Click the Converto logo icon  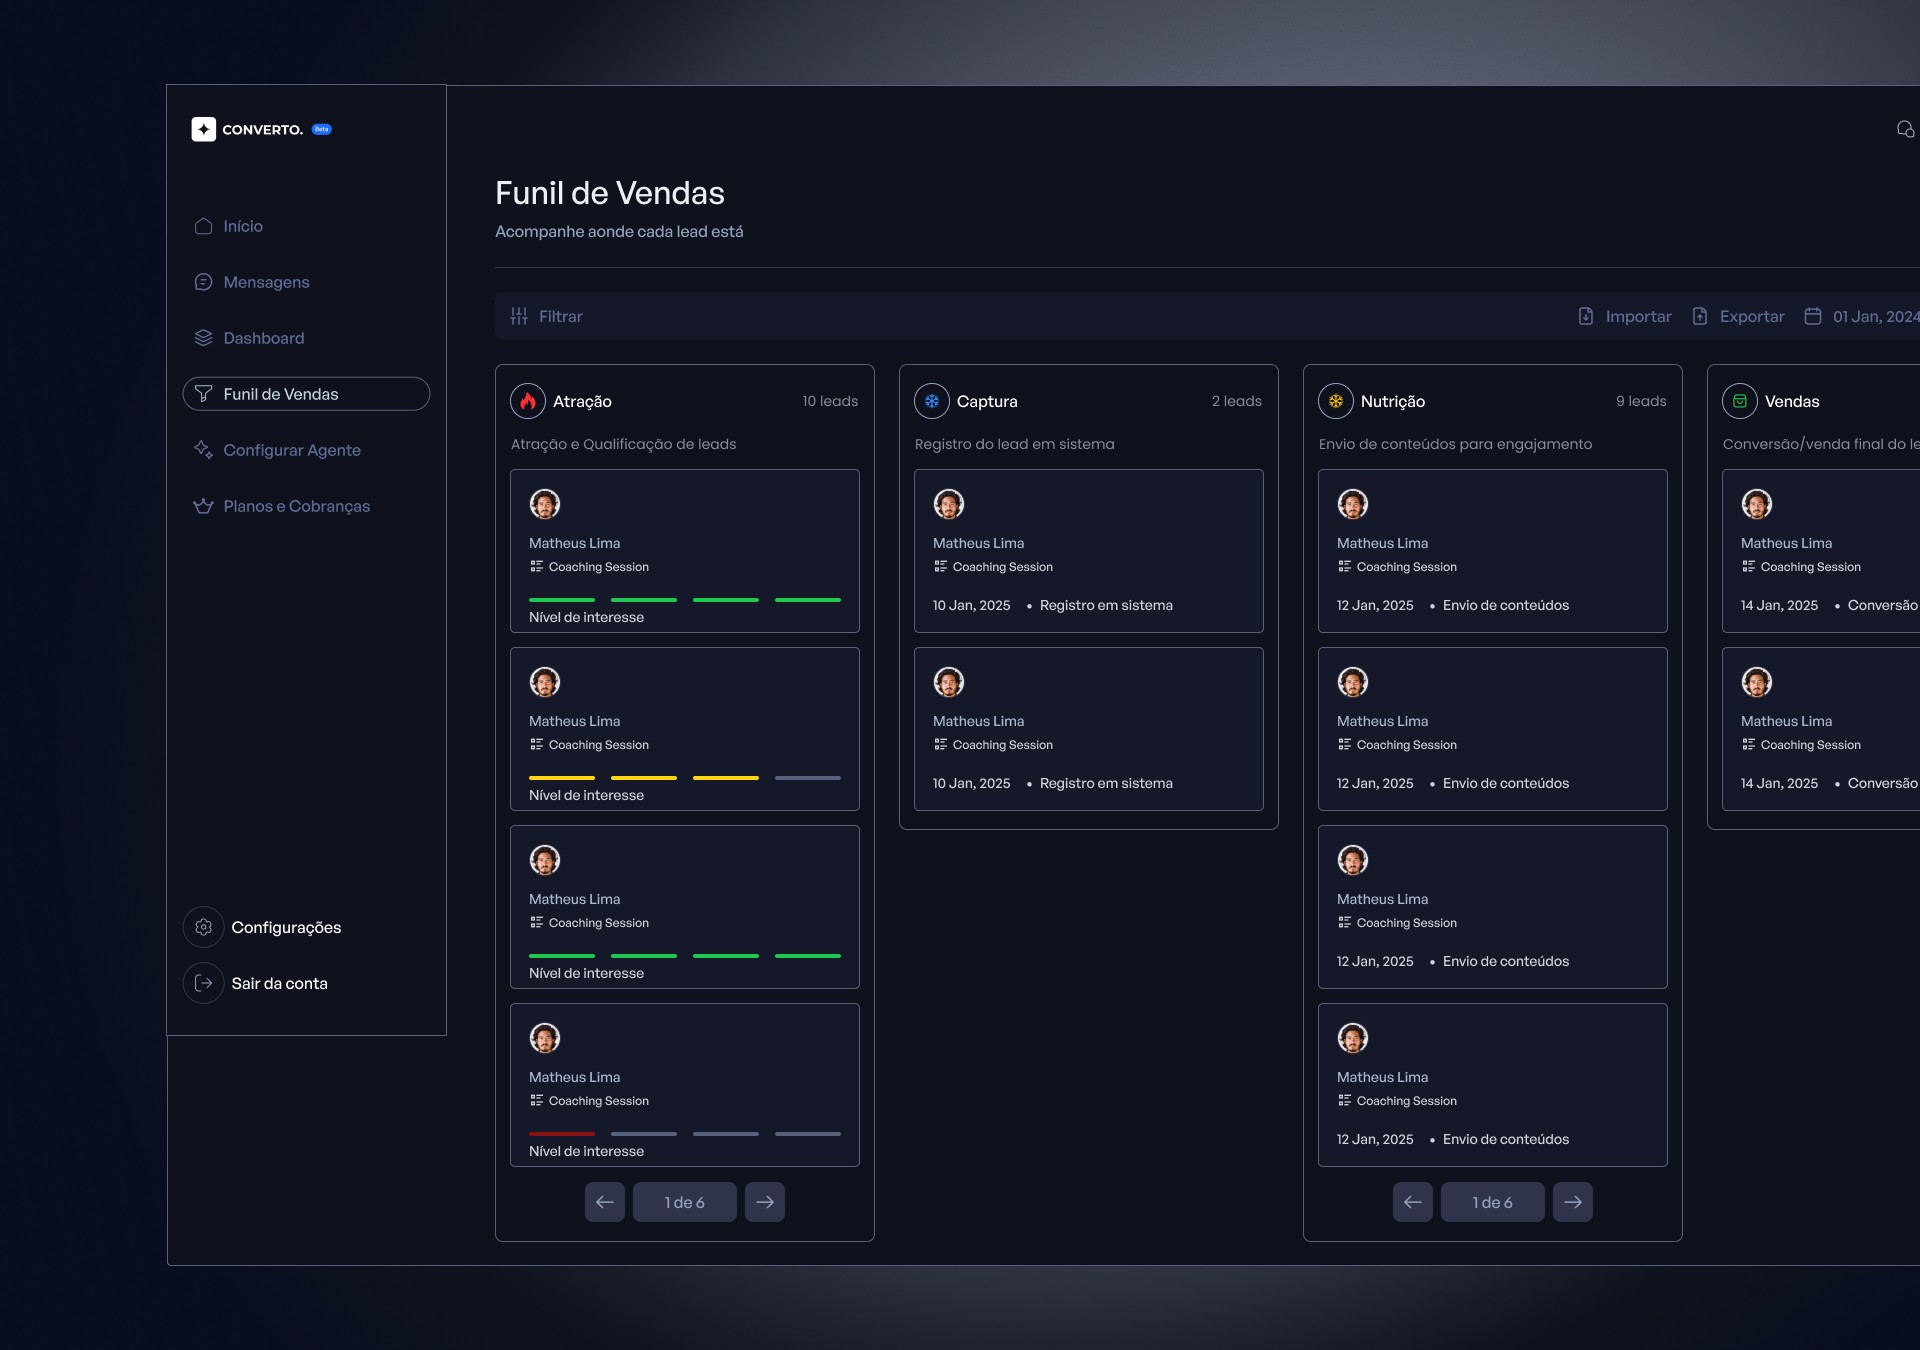(x=204, y=129)
